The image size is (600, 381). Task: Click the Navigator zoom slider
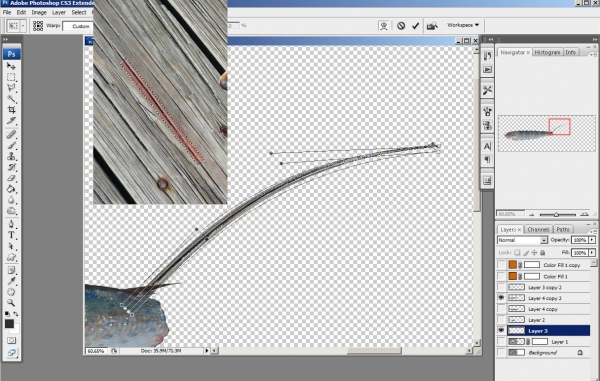click(557, 214)
